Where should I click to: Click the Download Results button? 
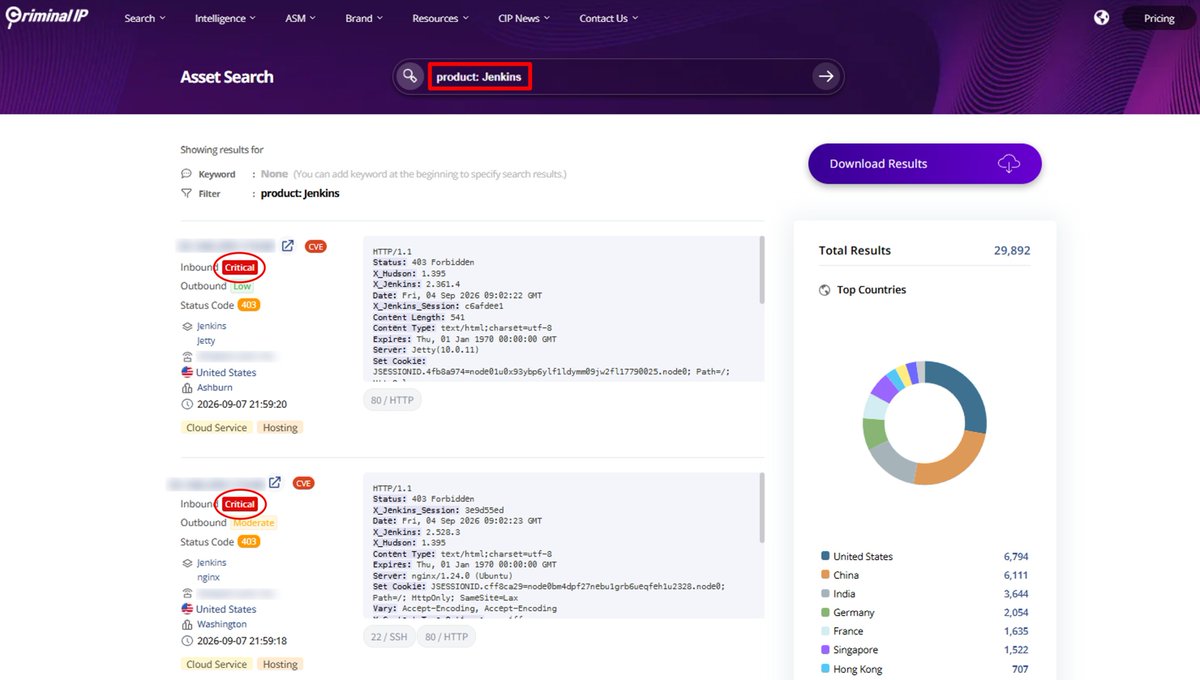[x=925, y=164]
